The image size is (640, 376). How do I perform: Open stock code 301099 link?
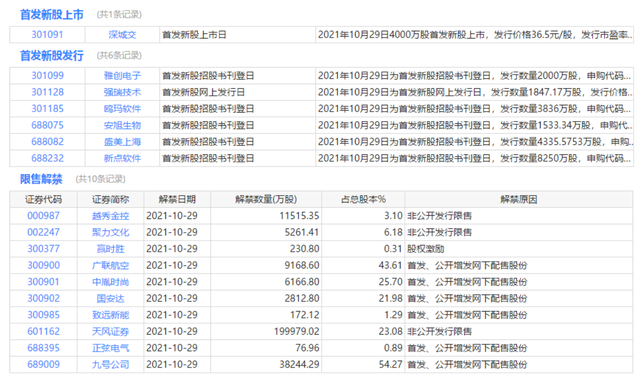pos(47,76)
